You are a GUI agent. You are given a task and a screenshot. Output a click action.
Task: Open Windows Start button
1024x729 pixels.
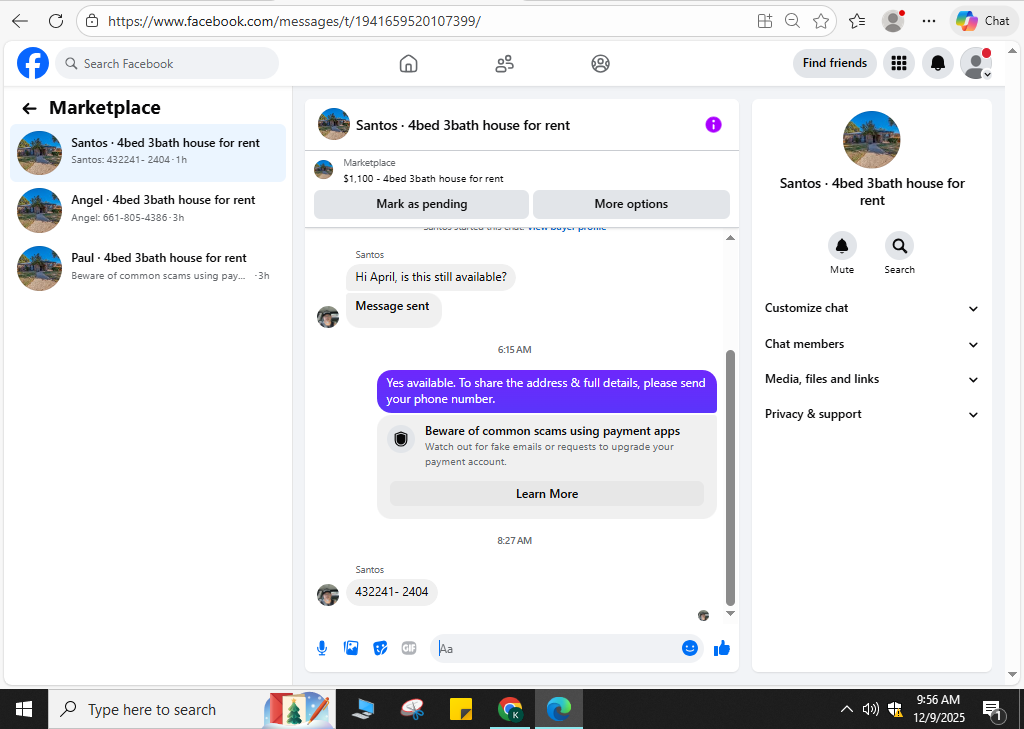pyautogui.click(x=24, y=709)
